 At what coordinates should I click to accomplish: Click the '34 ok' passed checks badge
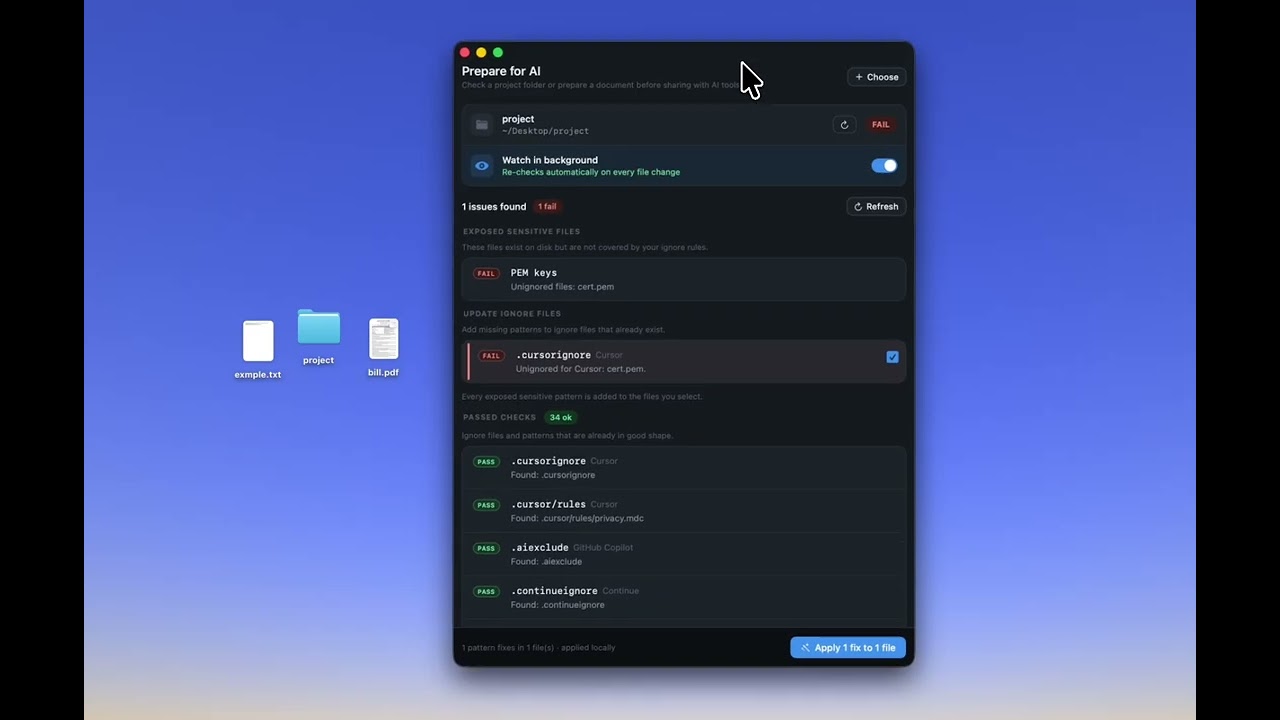click(x=561, y=418)
